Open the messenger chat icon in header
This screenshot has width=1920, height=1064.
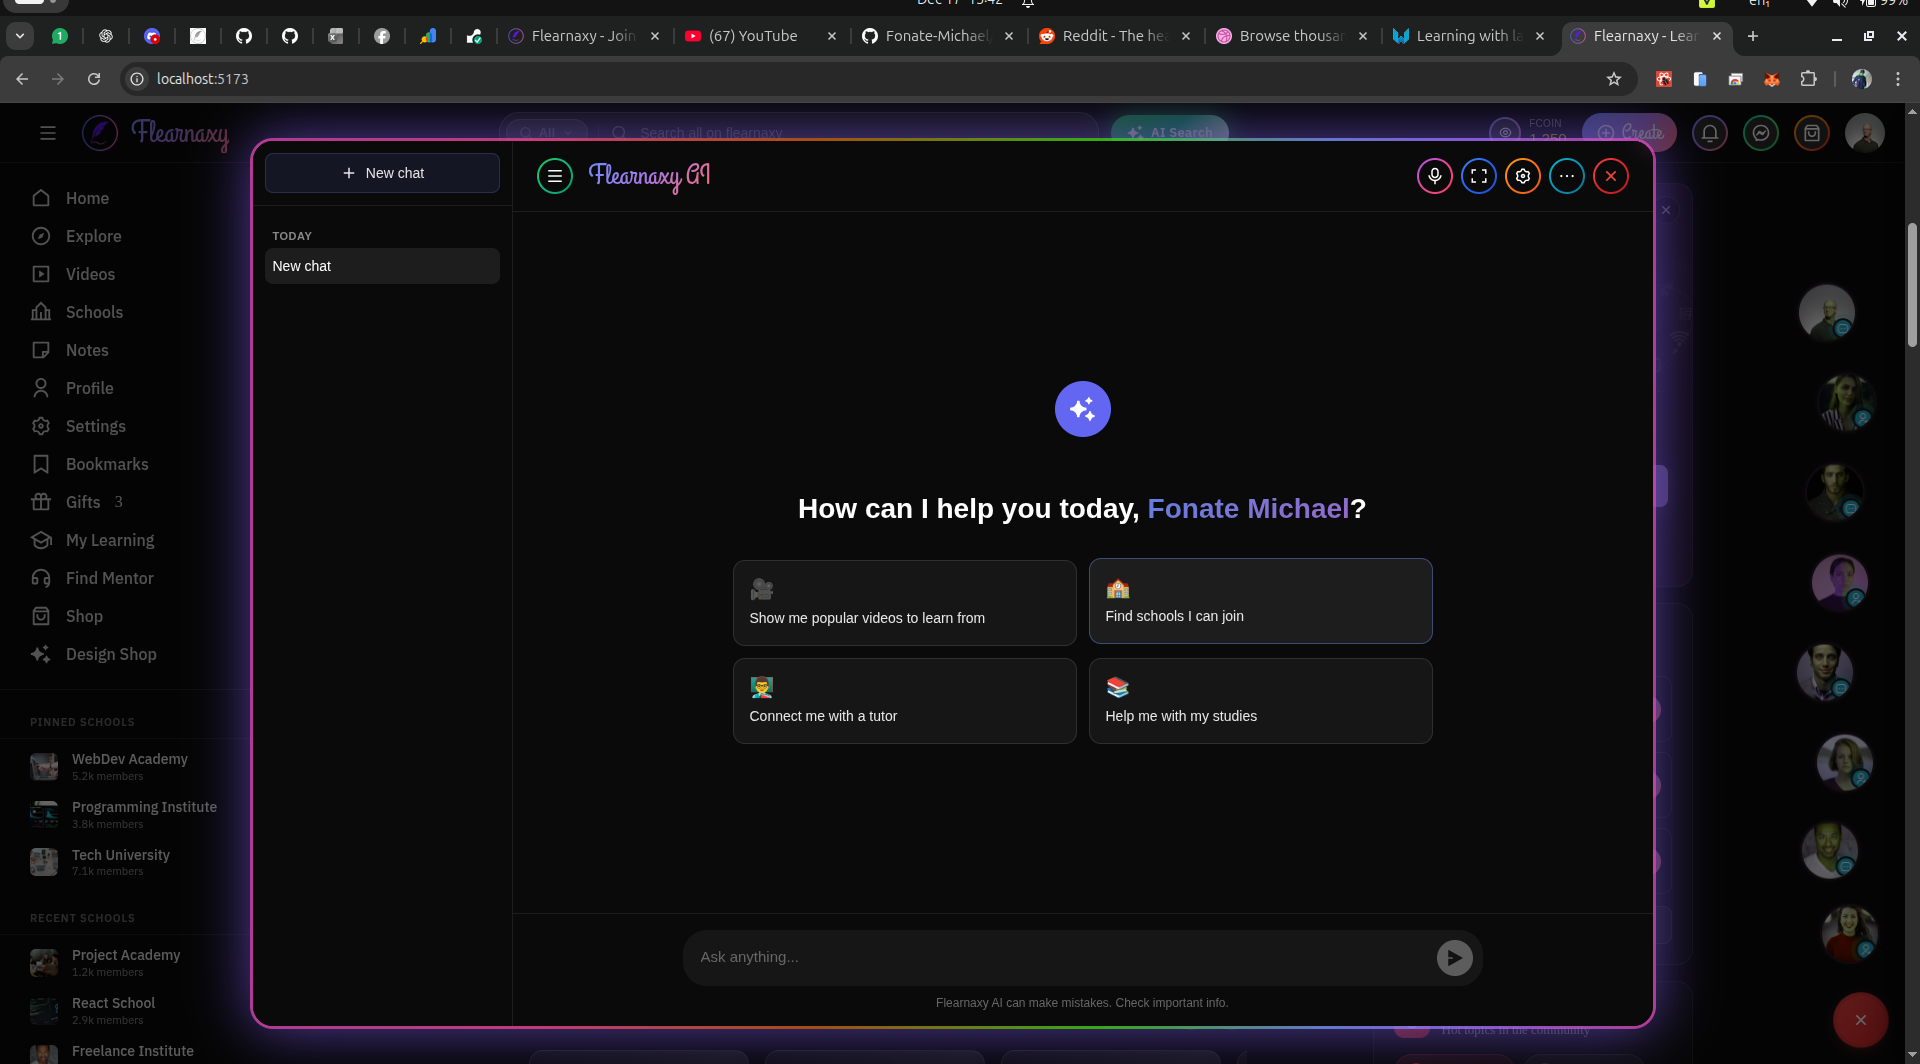click(x=1761, y=133)
